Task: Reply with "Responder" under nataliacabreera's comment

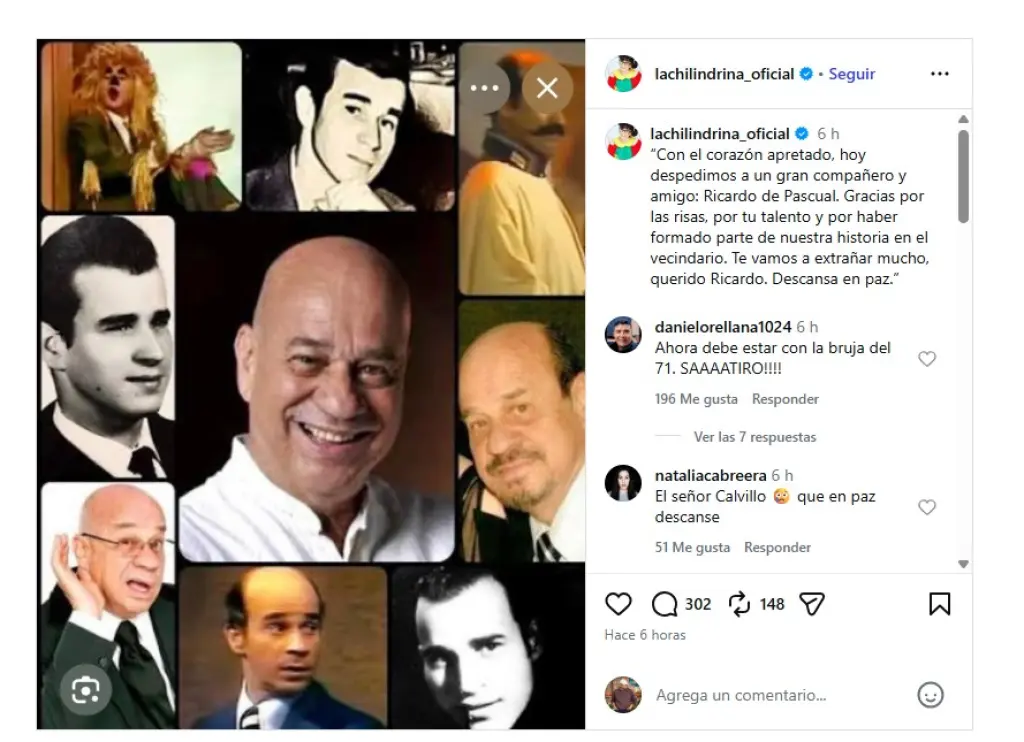Action: 777,547
